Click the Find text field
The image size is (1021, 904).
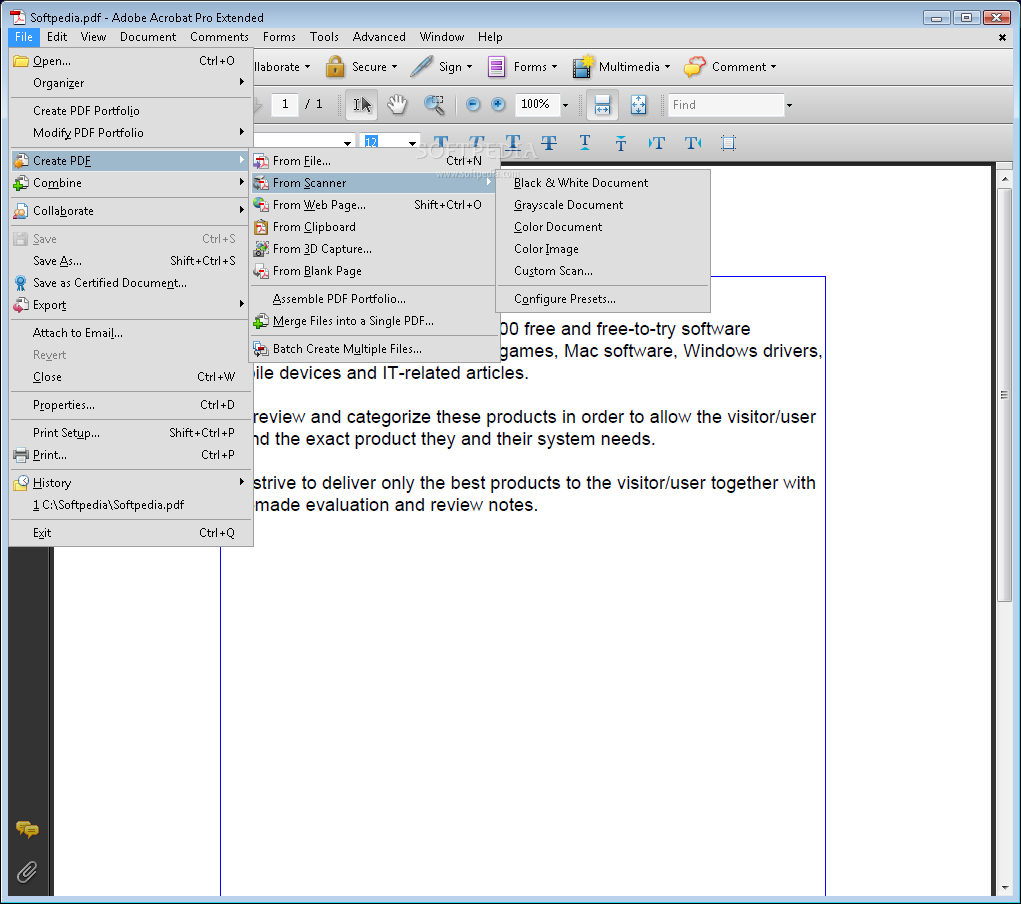(726, 105)
